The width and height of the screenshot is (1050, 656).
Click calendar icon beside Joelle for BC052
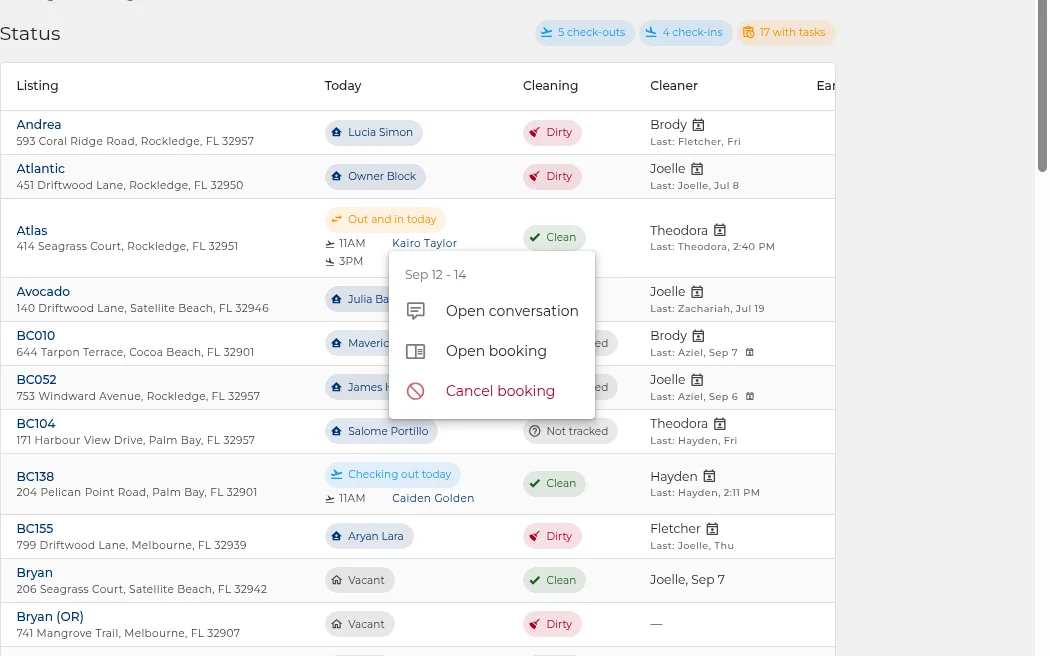click(697, 380)
